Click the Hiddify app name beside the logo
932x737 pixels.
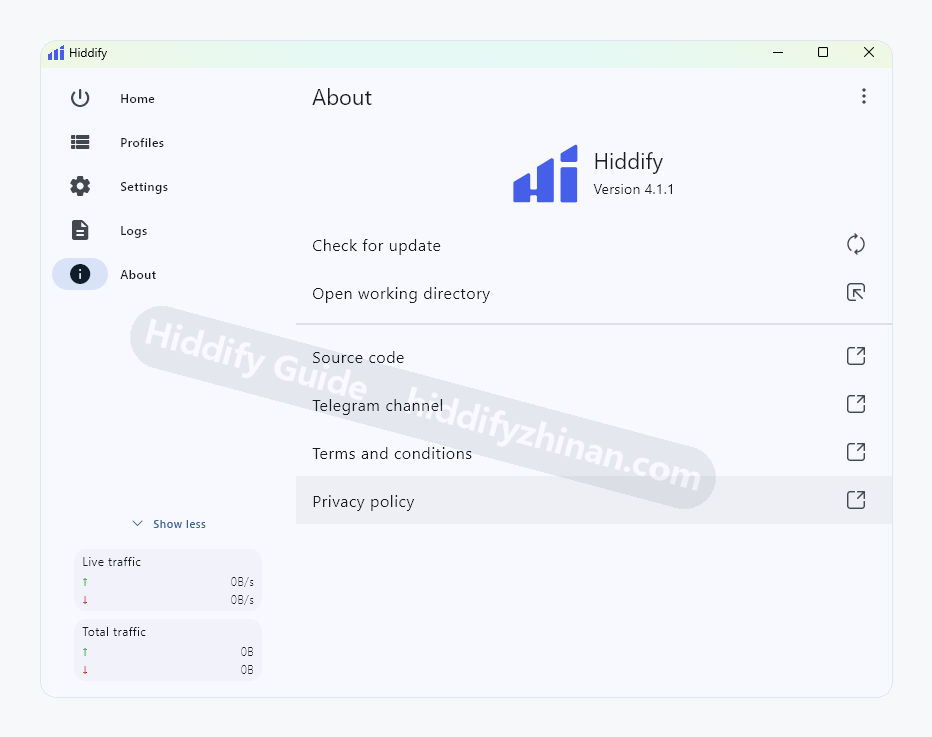(628, 162)
